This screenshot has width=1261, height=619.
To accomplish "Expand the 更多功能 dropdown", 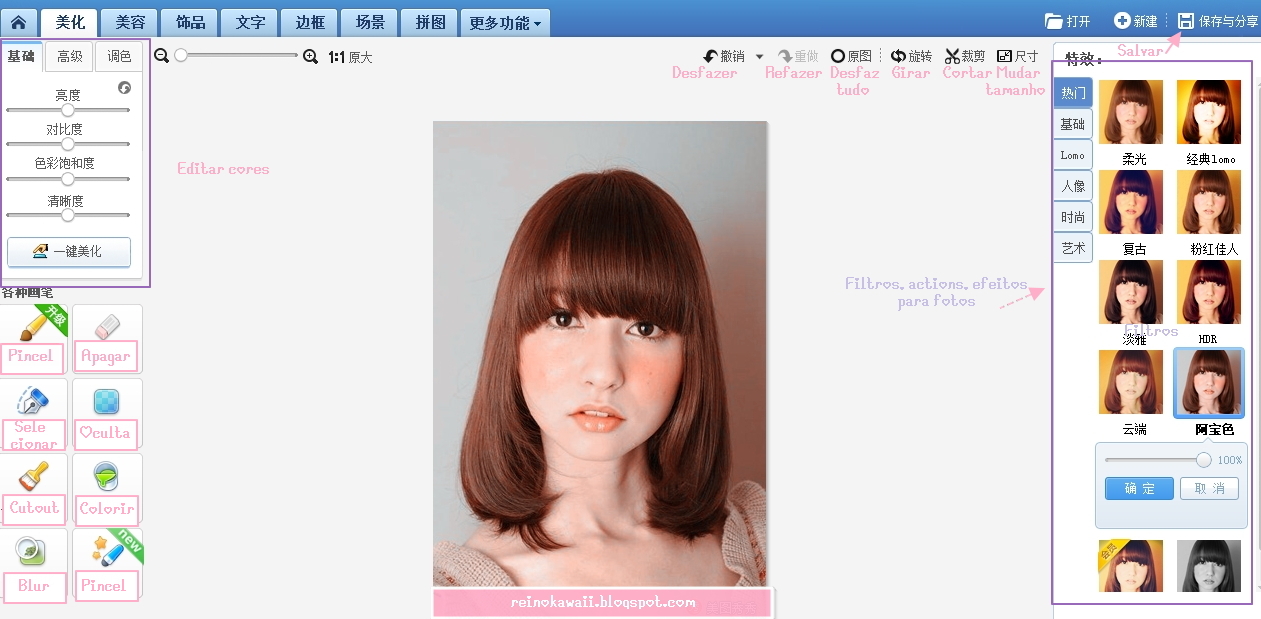I will pos(505,22).
